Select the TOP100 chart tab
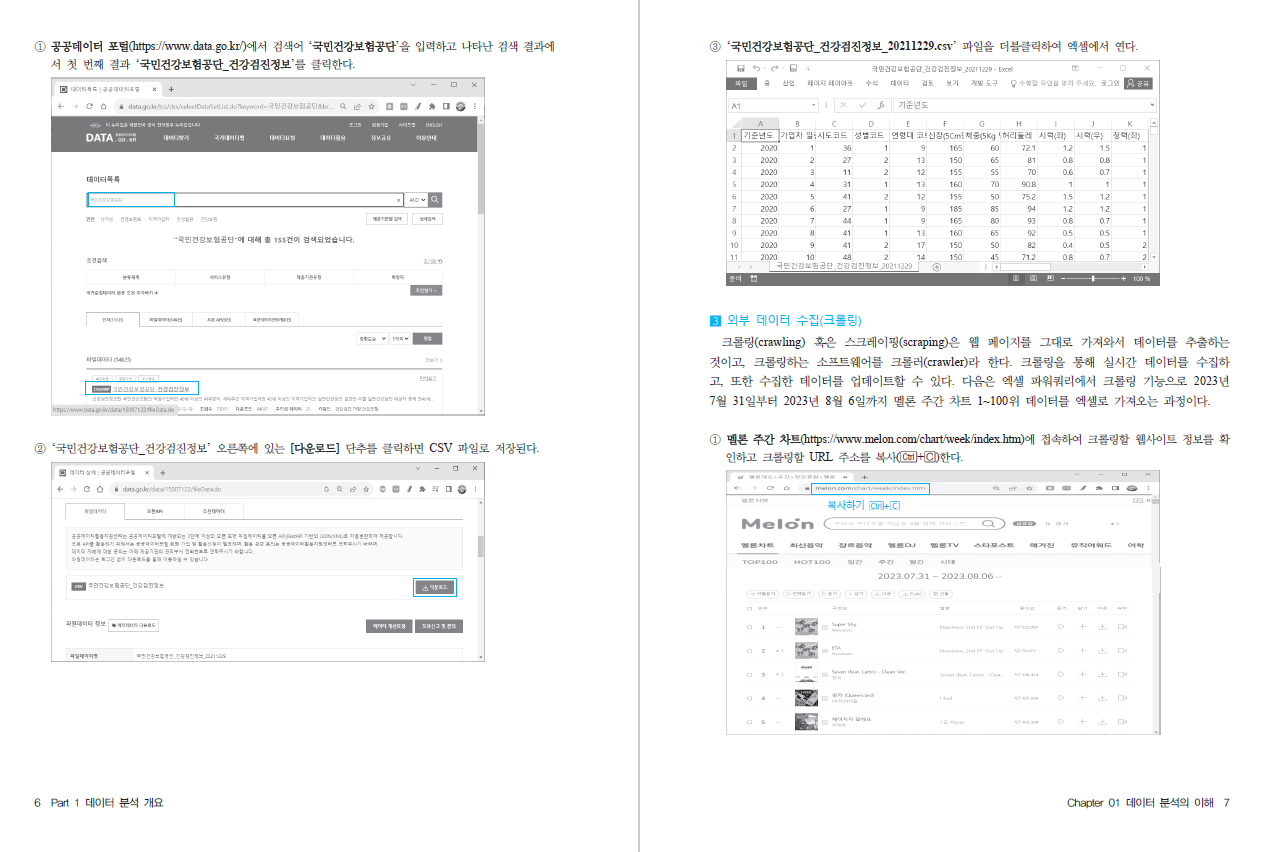 (x=759, y=562)
